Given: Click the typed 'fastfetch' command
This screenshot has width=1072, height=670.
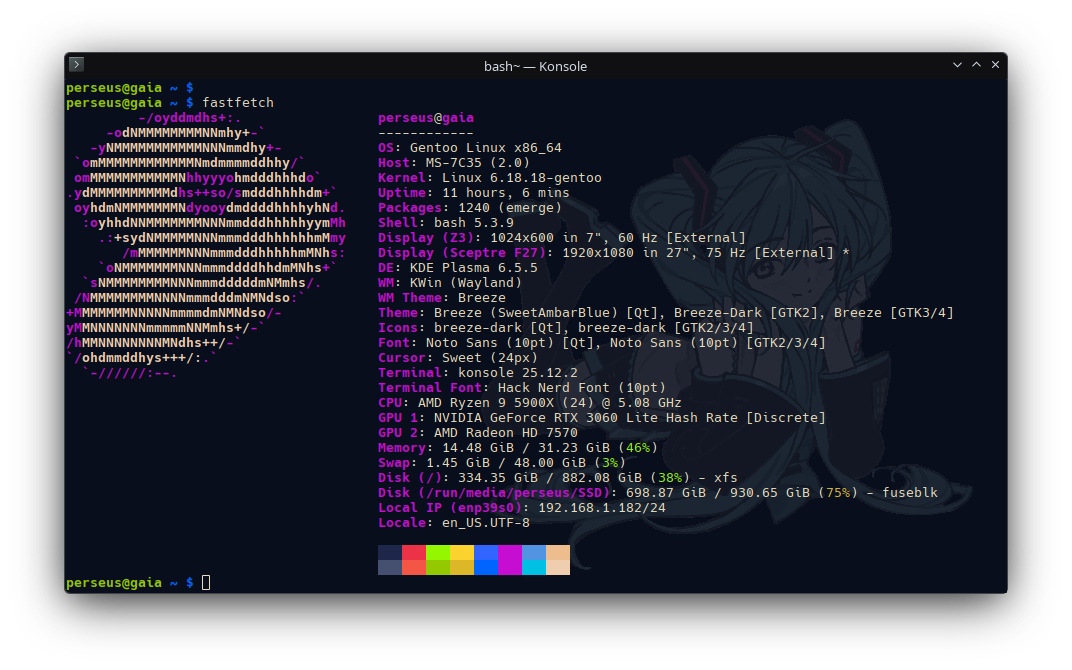Looking at the screenshot, I should pyautogui.click(x=238, y=103).
